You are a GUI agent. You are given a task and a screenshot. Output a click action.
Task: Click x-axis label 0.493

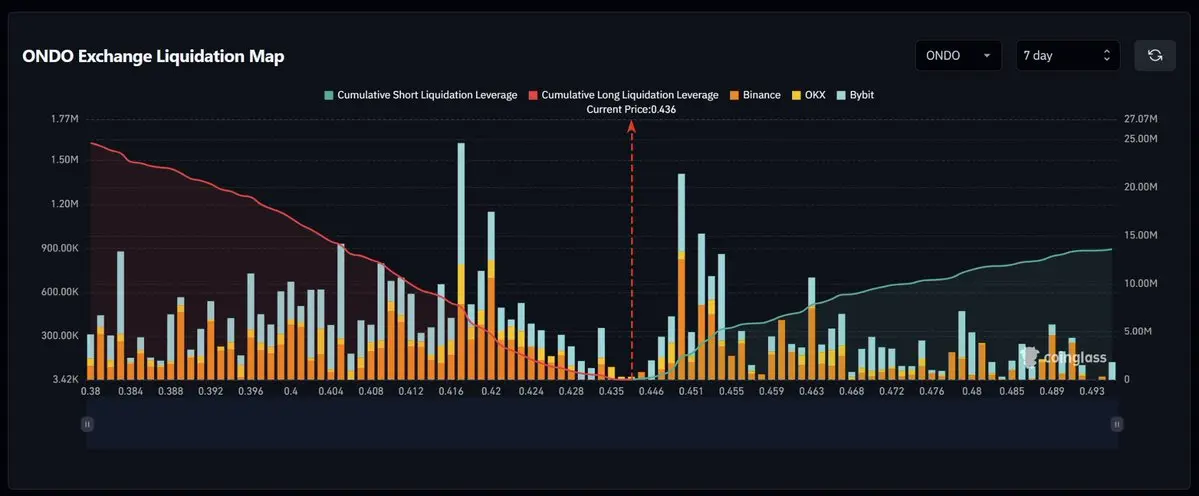(x=1092, y=391)
